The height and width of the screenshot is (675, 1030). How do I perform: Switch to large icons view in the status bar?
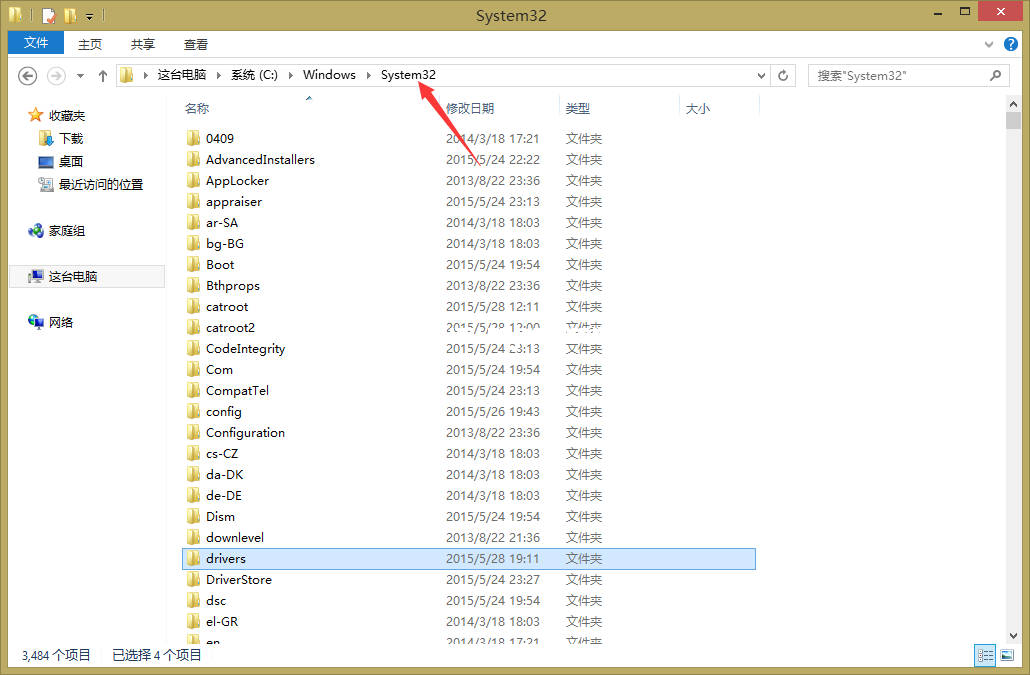coord(1007,655)
